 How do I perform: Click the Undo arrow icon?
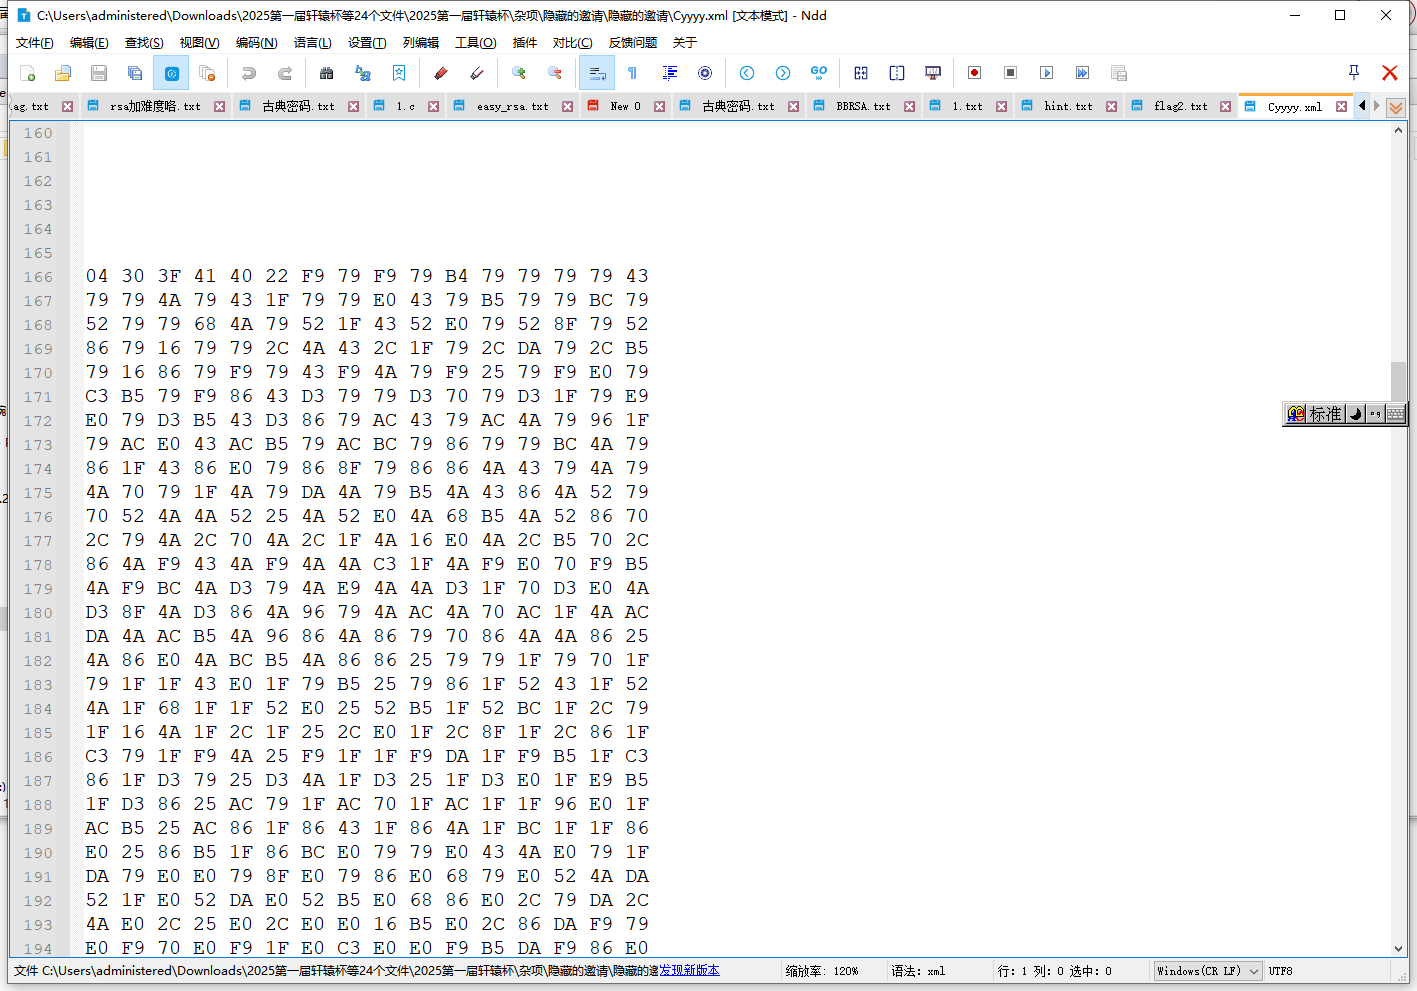click(x=249, y=73)
